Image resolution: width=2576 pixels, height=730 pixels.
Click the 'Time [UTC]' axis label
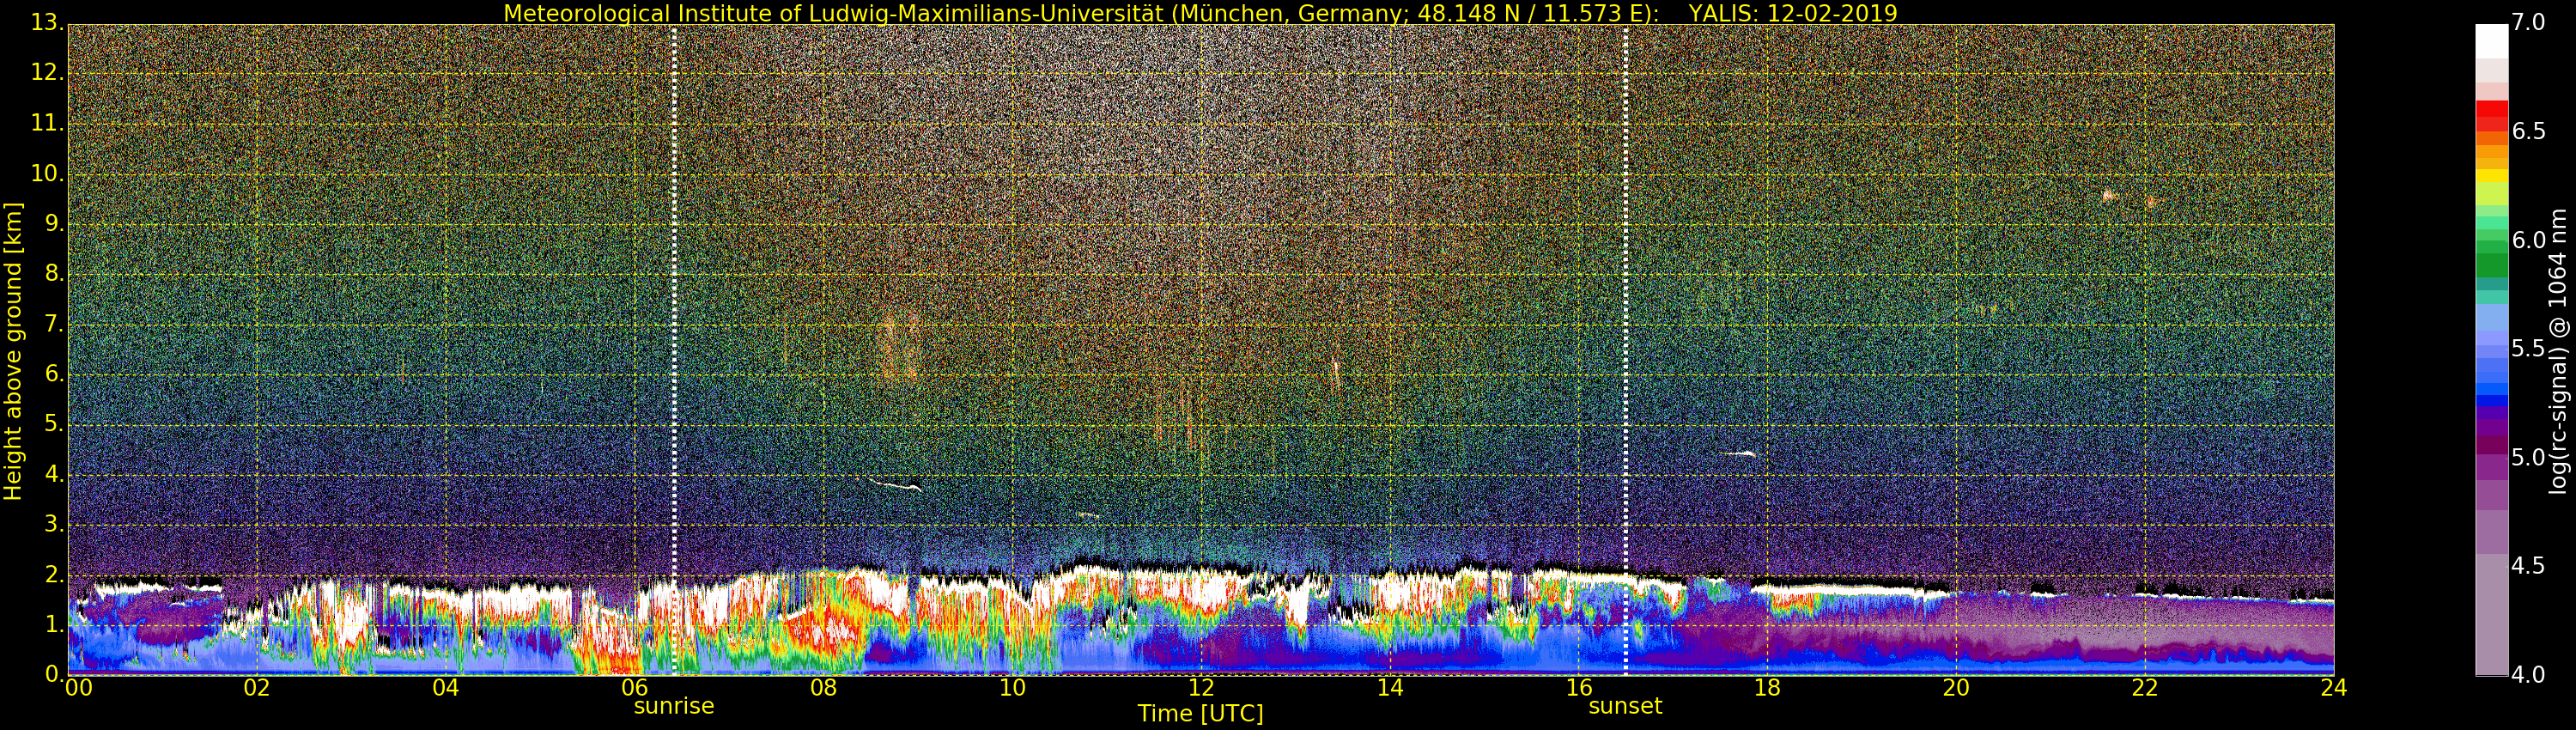point(1200,714)
